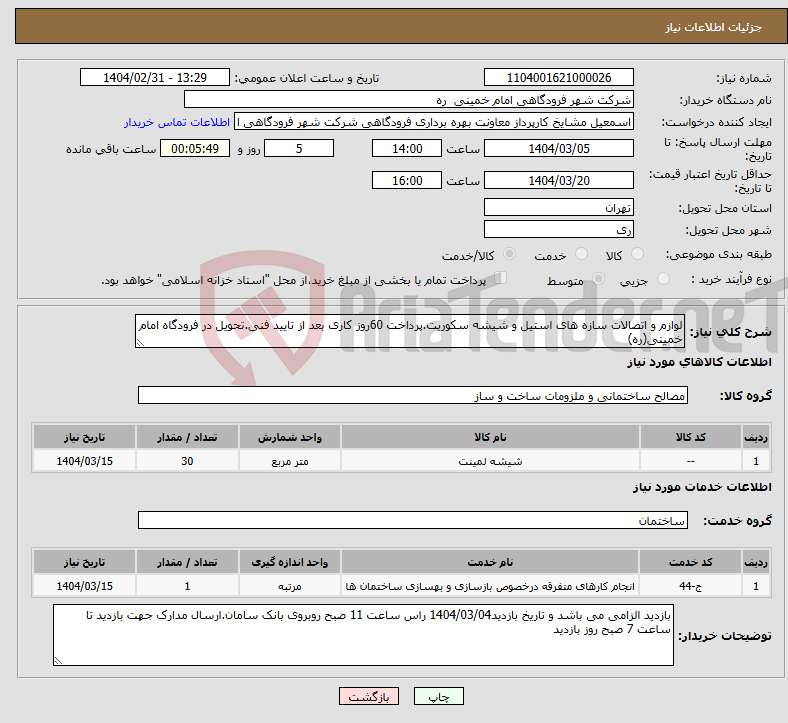Screen dimensions: 788x723
Task: Click goods table header واحد شمارش
Action: tap(290, 437)
